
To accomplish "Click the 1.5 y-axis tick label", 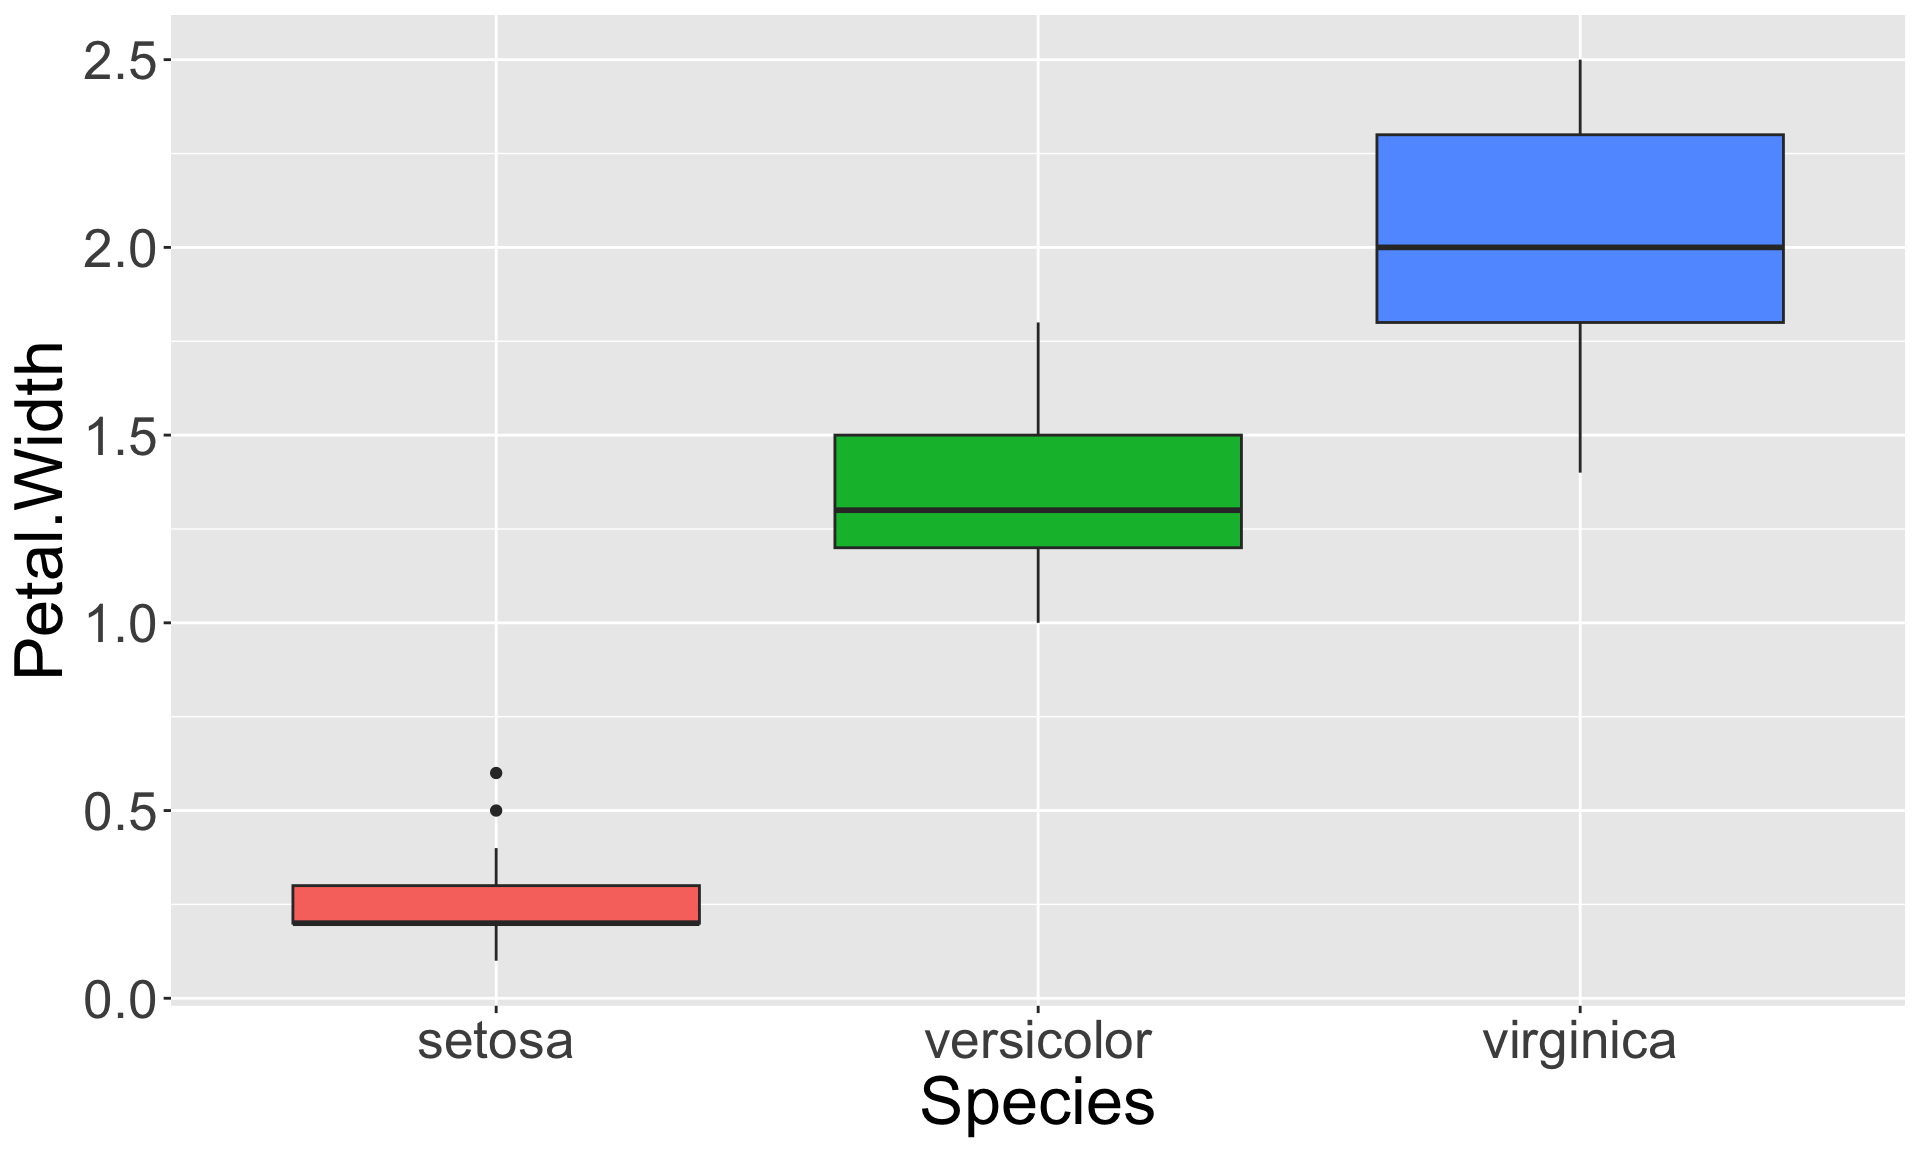I will (120, 436).
